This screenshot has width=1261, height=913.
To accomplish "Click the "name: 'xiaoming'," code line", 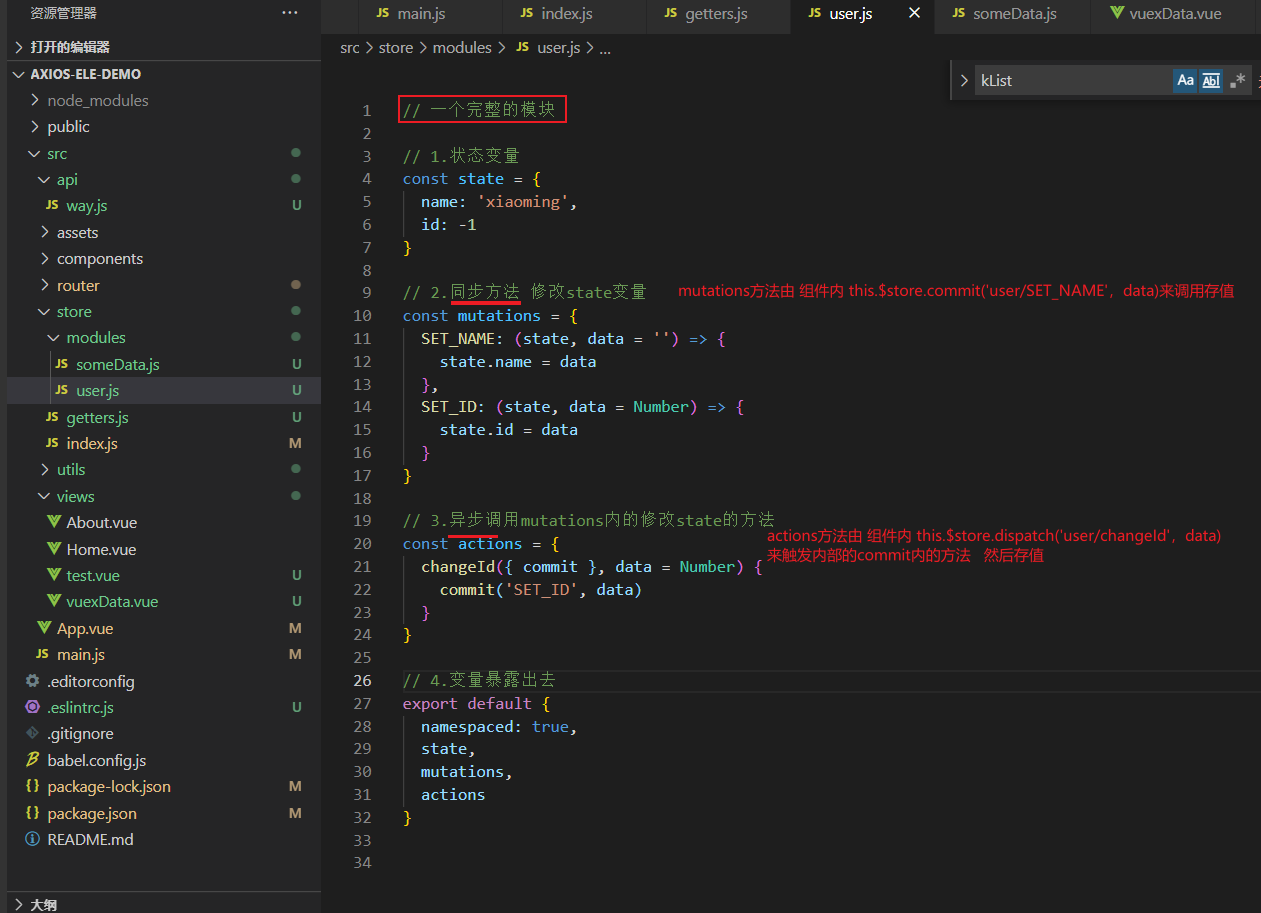I will coord(499,201).
